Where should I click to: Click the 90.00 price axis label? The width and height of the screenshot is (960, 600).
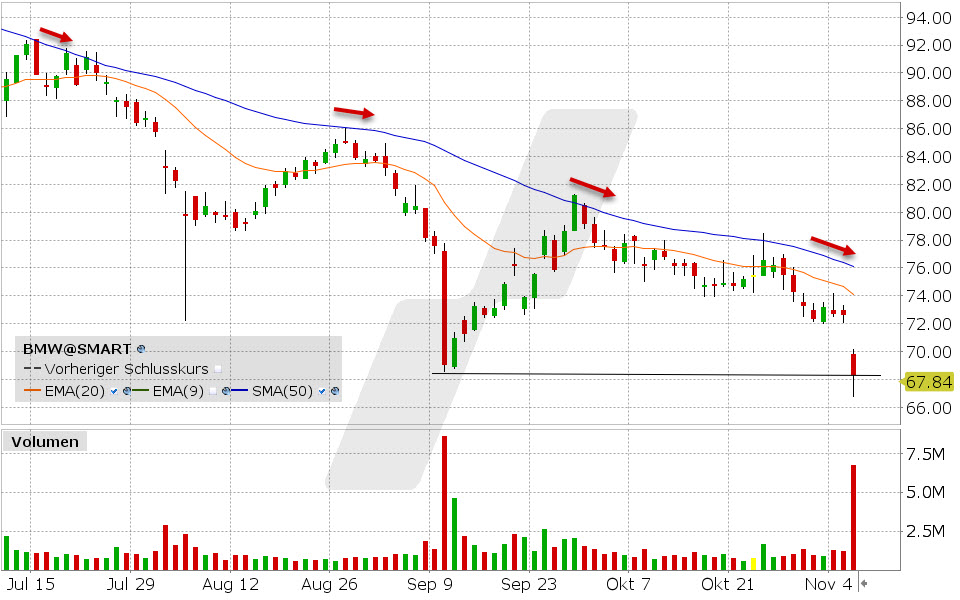pyautogui.click(x=929, y=73)
